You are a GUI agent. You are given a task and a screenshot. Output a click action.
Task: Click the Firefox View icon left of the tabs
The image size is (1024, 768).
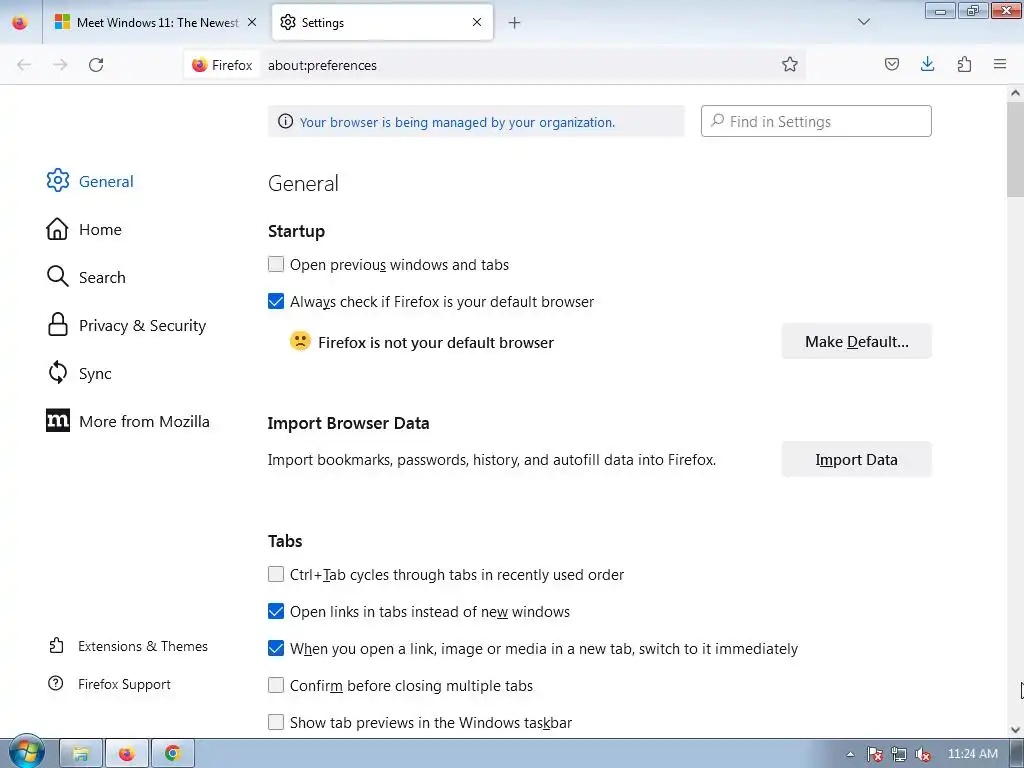20,23
